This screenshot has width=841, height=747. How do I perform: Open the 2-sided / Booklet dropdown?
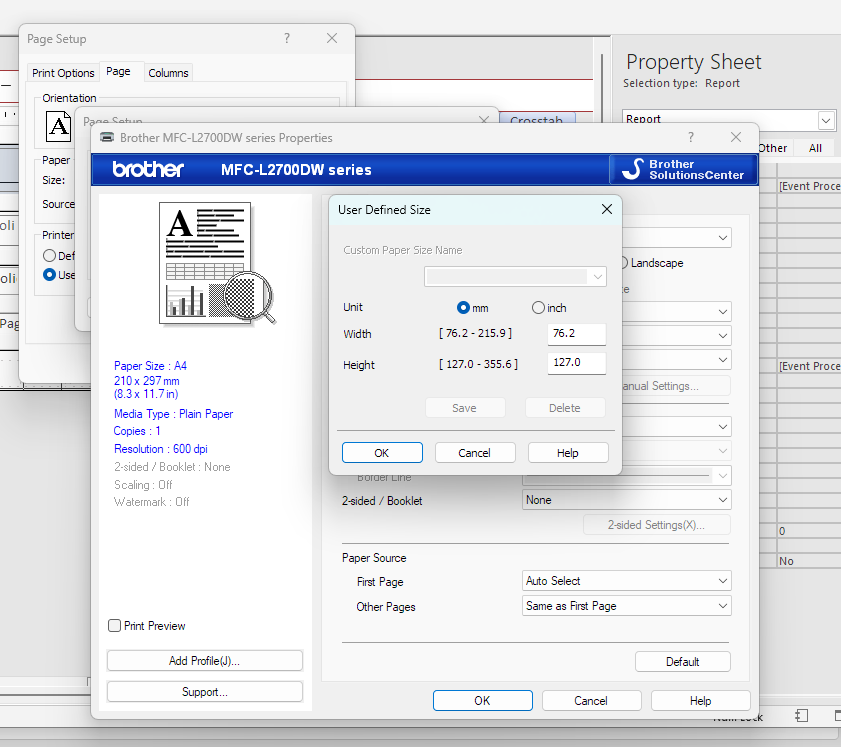tap(626, 500)
